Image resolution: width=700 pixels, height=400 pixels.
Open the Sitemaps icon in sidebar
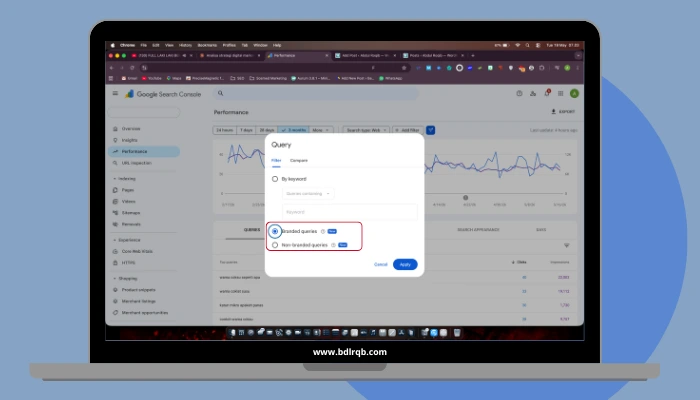(x=115, y=213)
